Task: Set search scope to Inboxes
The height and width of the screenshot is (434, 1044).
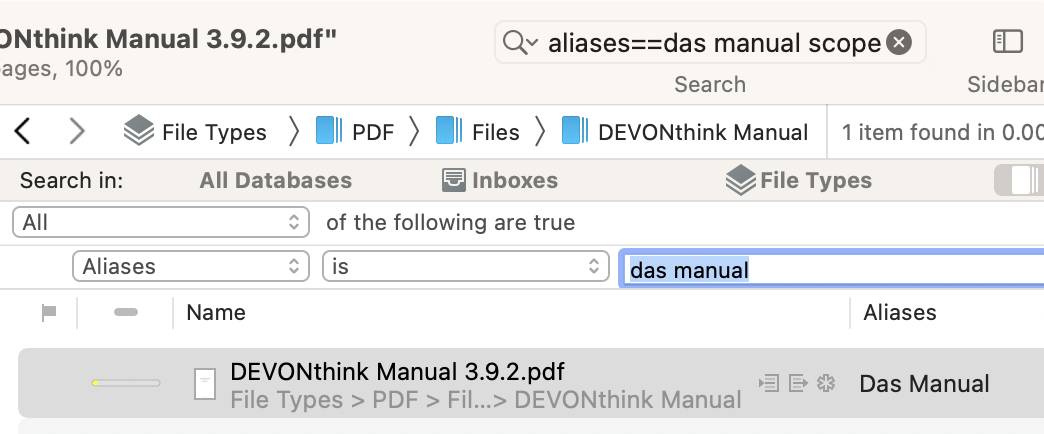Action: tap(500, 181)
